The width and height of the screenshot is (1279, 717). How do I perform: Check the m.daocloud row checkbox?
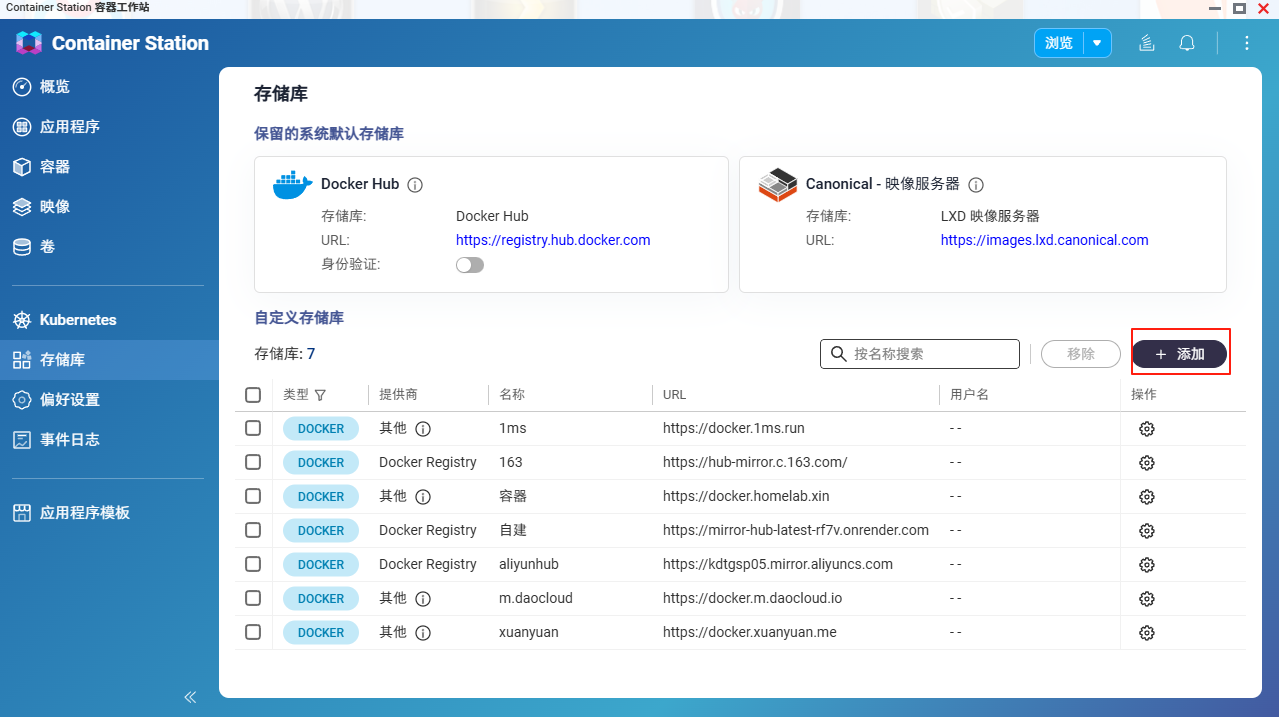[x=253, y=598]
